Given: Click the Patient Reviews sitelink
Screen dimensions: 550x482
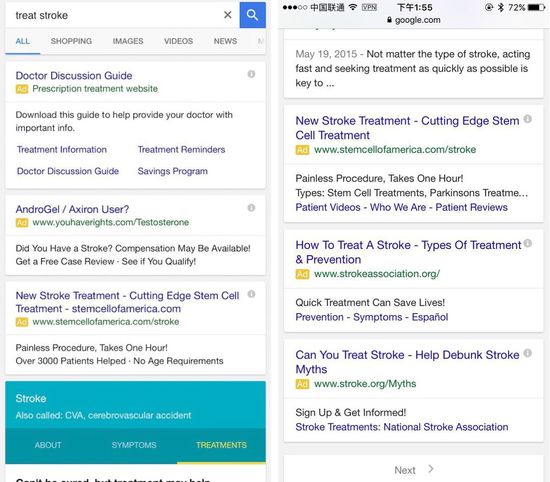Looking at the screenshot, I should point(471,207).
